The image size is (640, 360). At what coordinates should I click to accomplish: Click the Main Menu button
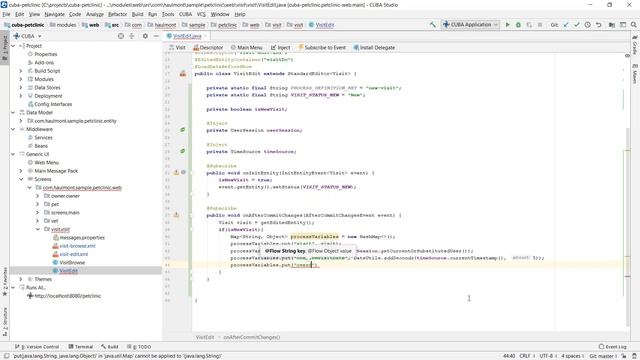[247, 48]
